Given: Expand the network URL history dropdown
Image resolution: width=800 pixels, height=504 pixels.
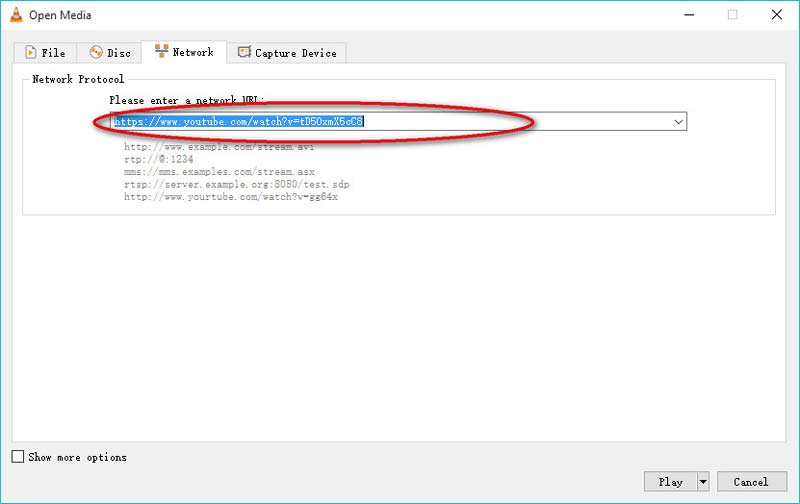Looking at the screenshot, I should pos(678,121).
